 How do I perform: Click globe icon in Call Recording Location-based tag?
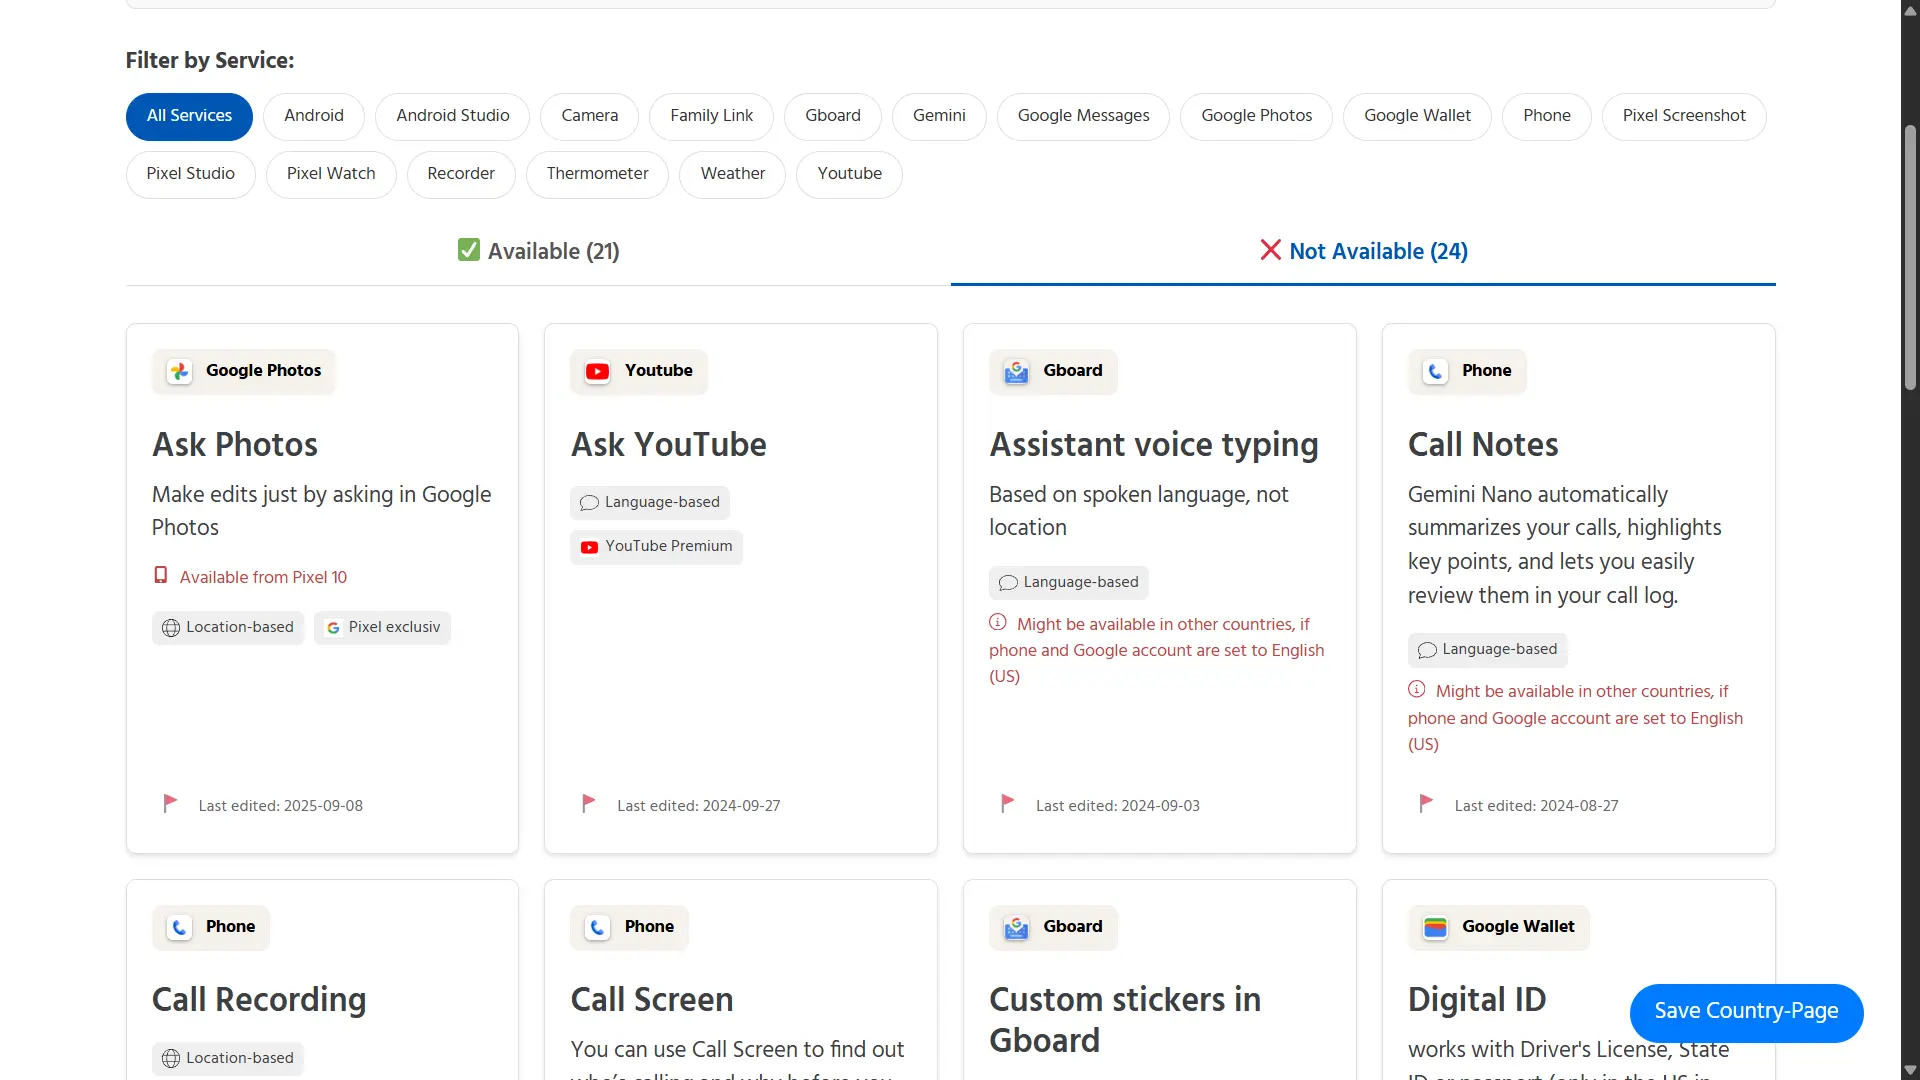(x=171, y=1059)
